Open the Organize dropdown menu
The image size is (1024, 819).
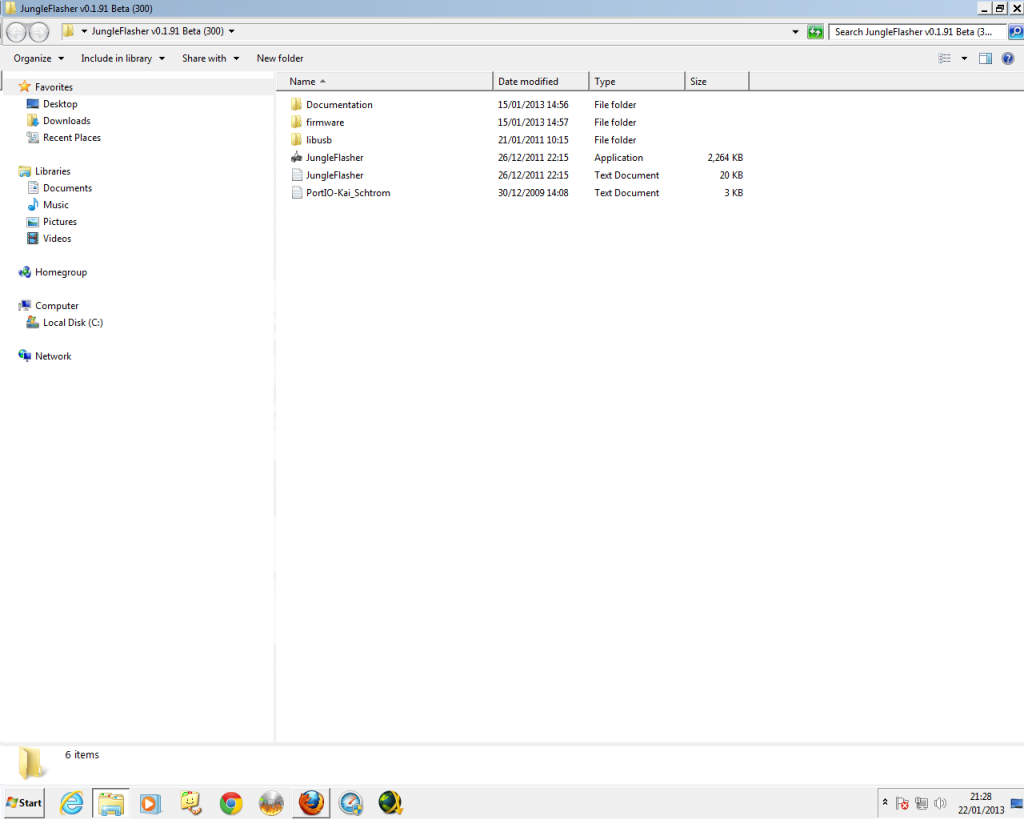[x=38, y=59]
